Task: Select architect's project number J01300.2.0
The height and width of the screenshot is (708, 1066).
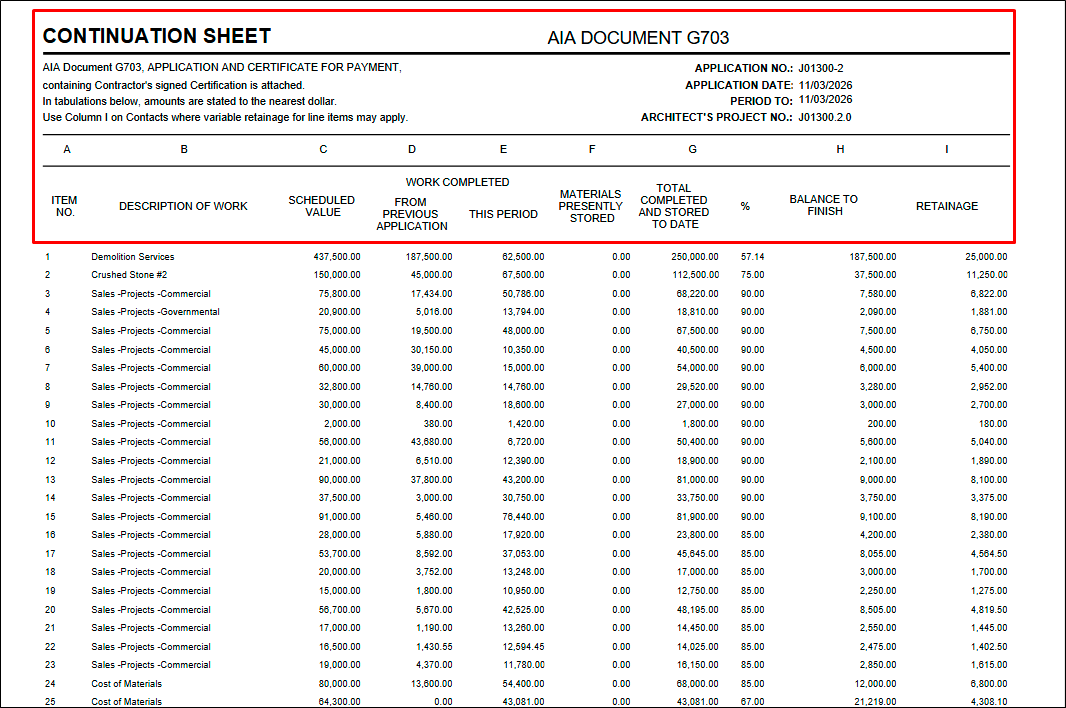Action: (824, 117)
